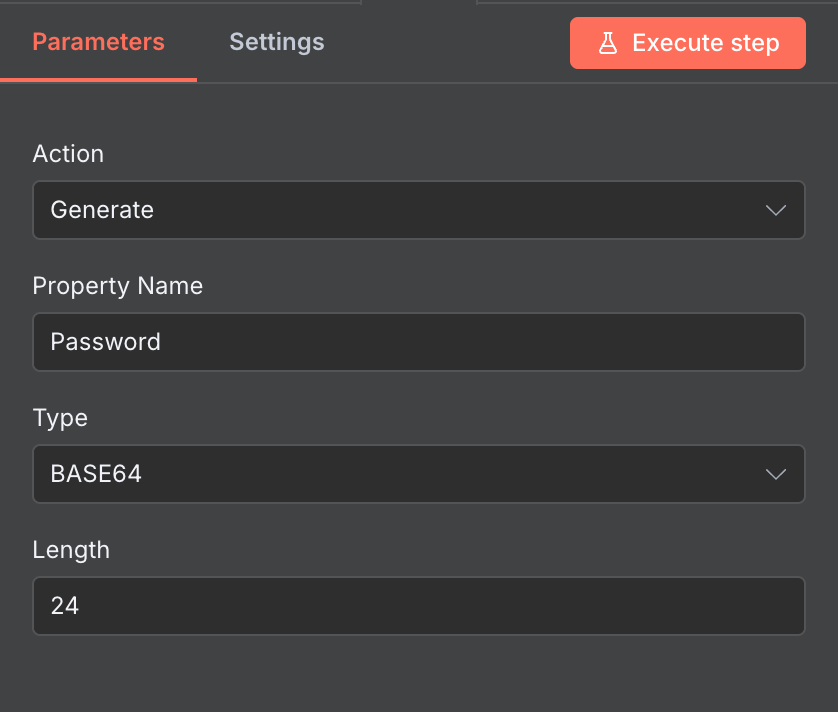The image size is (838, 712).
Task: Open the Action dropdown showing Generate
Action: point(419,210)
